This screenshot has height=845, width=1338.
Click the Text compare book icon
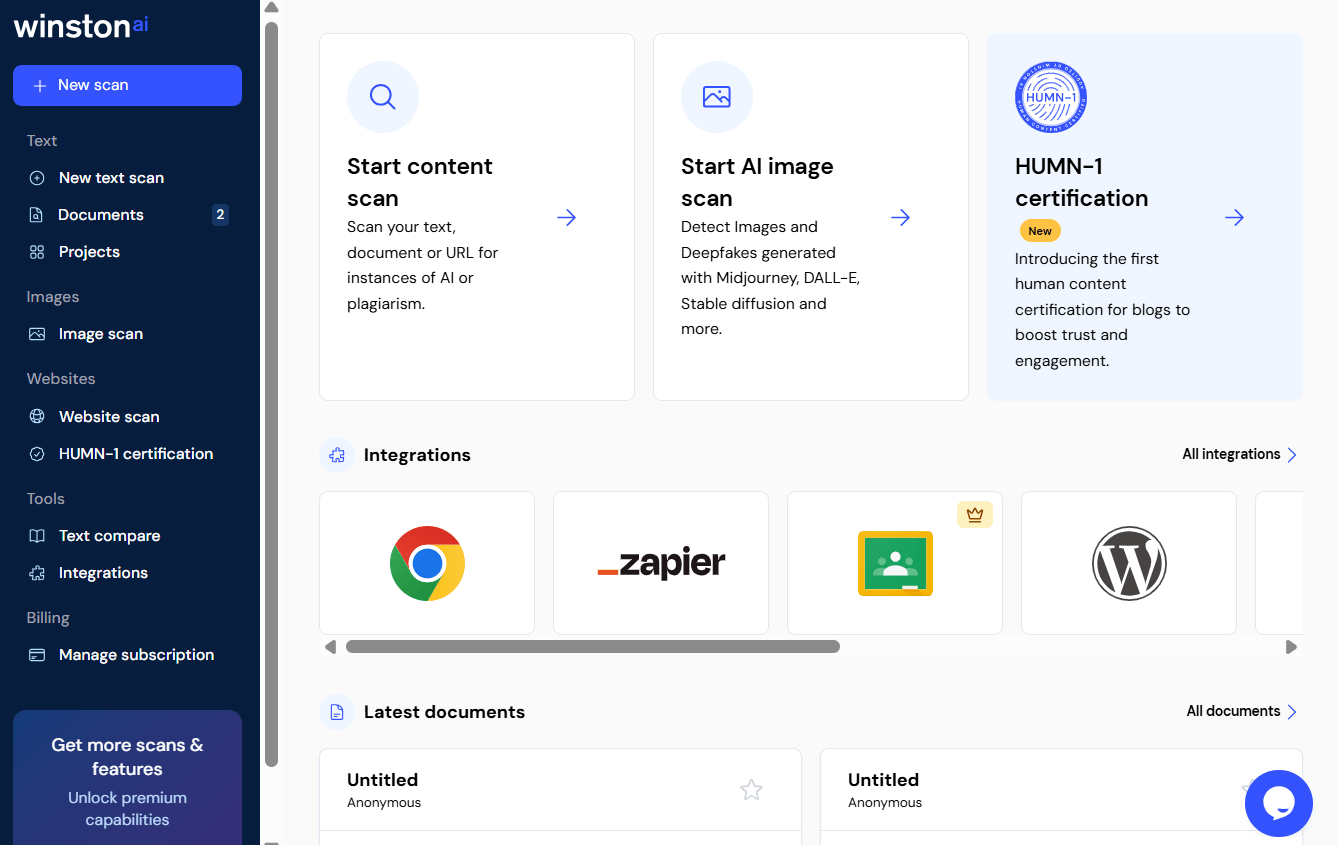tap(37, 536)
